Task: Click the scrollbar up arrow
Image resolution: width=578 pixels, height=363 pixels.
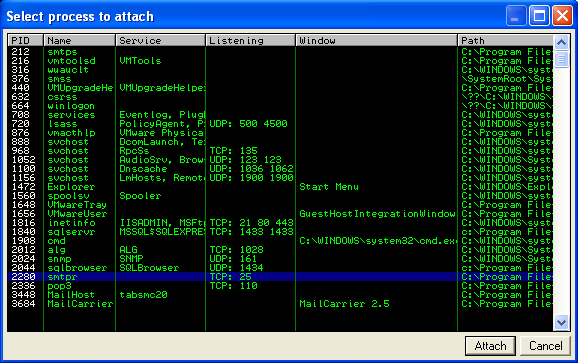Action: (561, 43)
